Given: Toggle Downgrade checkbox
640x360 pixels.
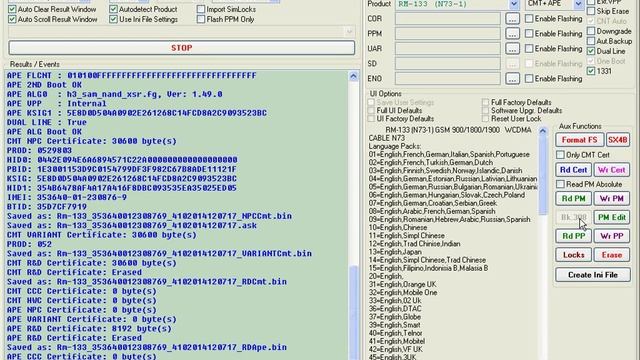Looking at the screenshot, I should 591,31.
